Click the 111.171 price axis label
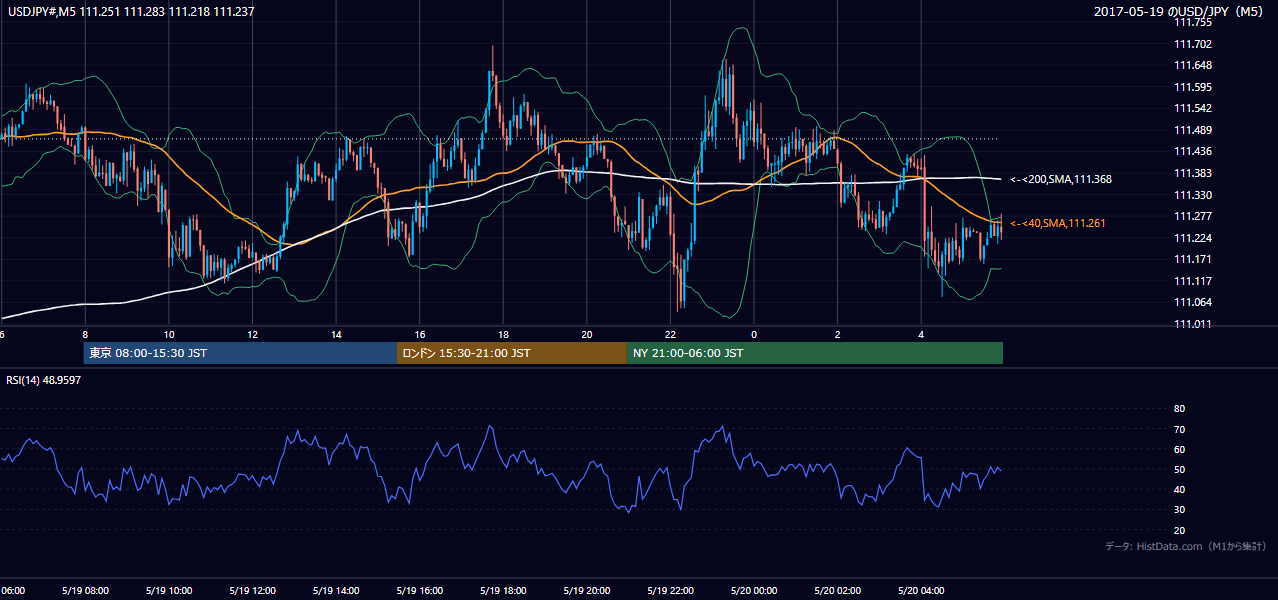Viewport: 1278px width, 600px height. [x=1195, y=259]
